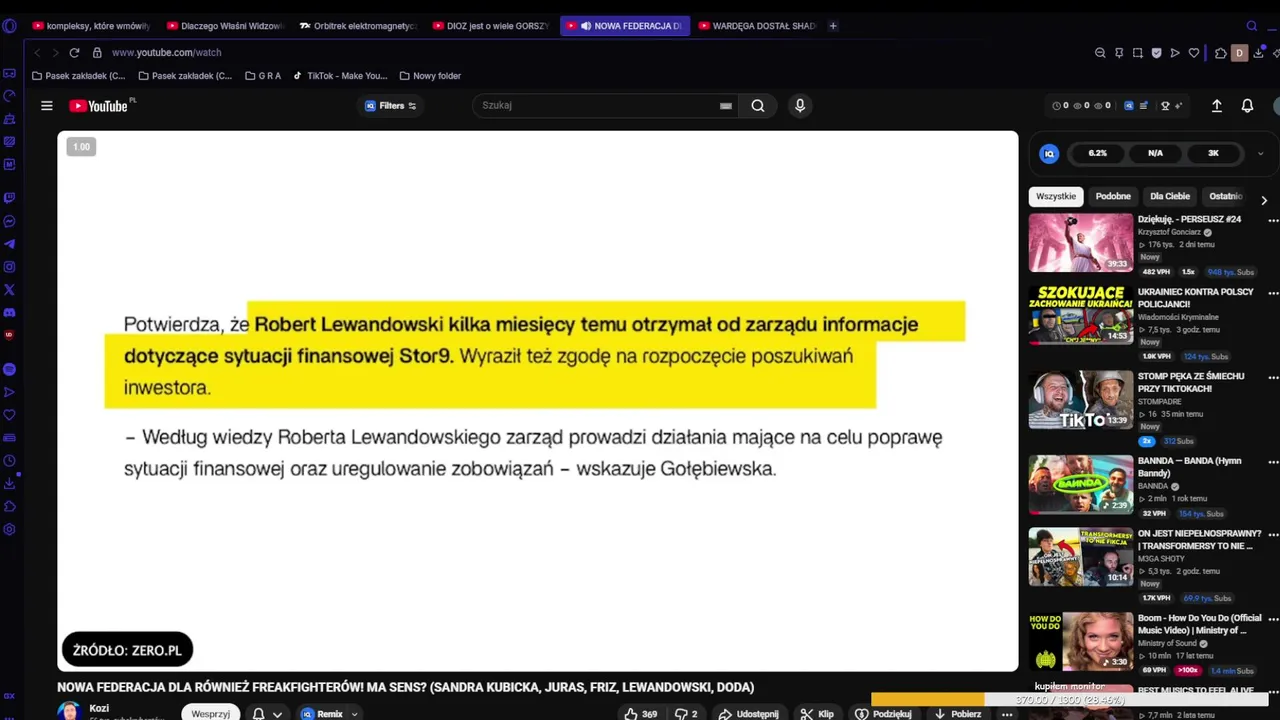Image resolution: width=1280 pixels, height=720 pixels.
Task: Open the Nowy folder bookmarks folder
Action: coord(430,76)
